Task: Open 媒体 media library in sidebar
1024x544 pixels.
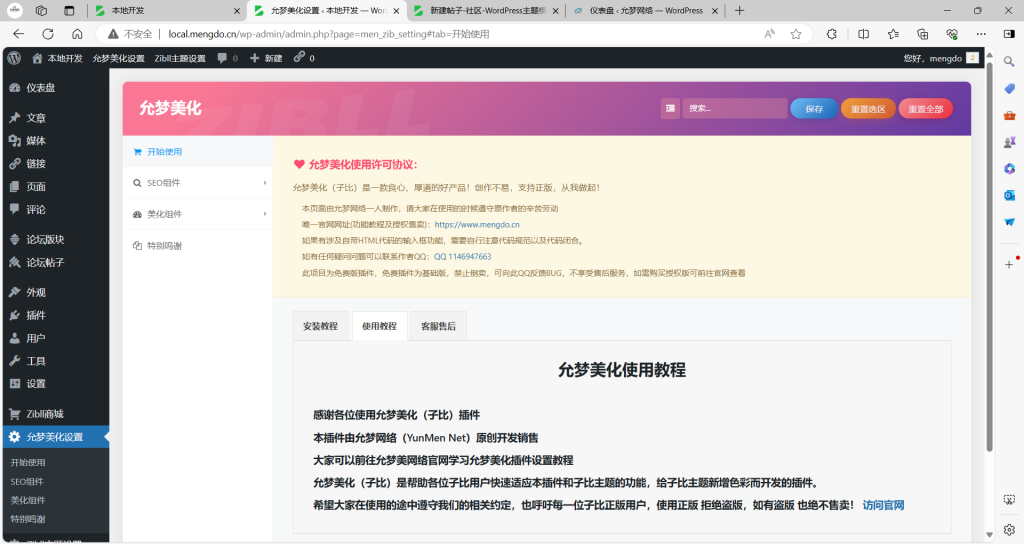Action: click(x=36, y=141)
